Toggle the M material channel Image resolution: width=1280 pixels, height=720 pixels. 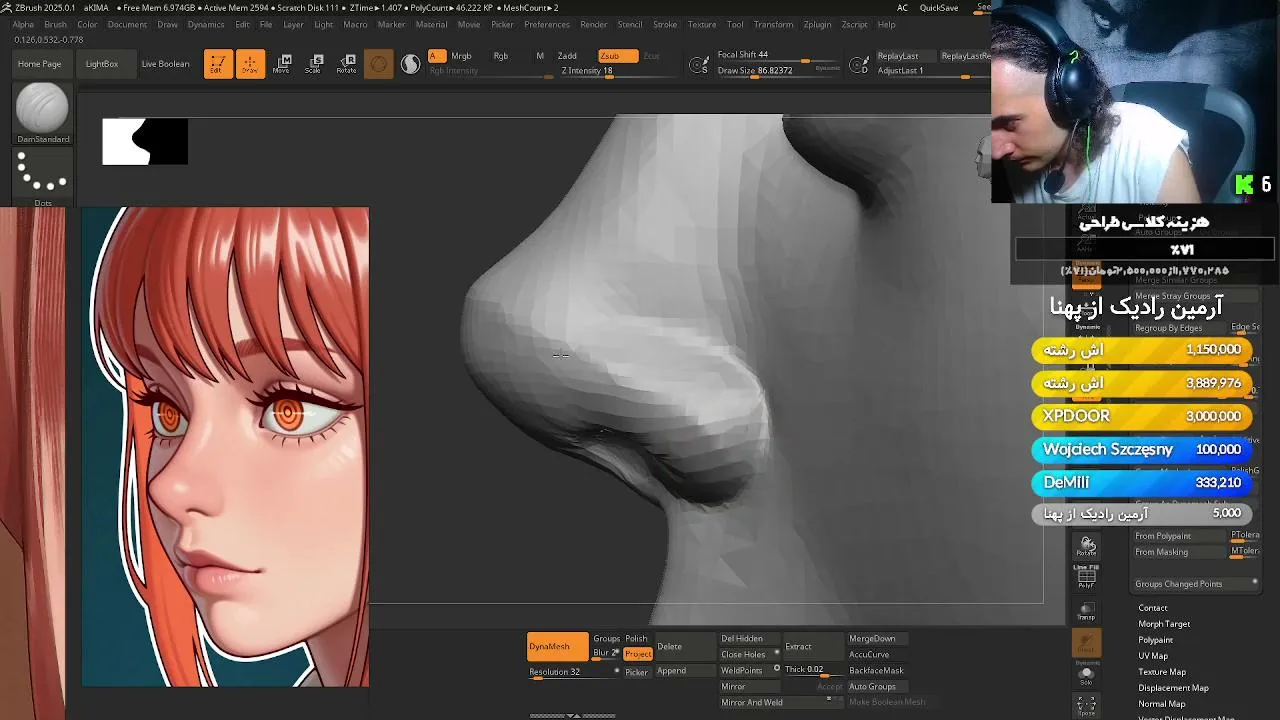(x=540, y=56)
